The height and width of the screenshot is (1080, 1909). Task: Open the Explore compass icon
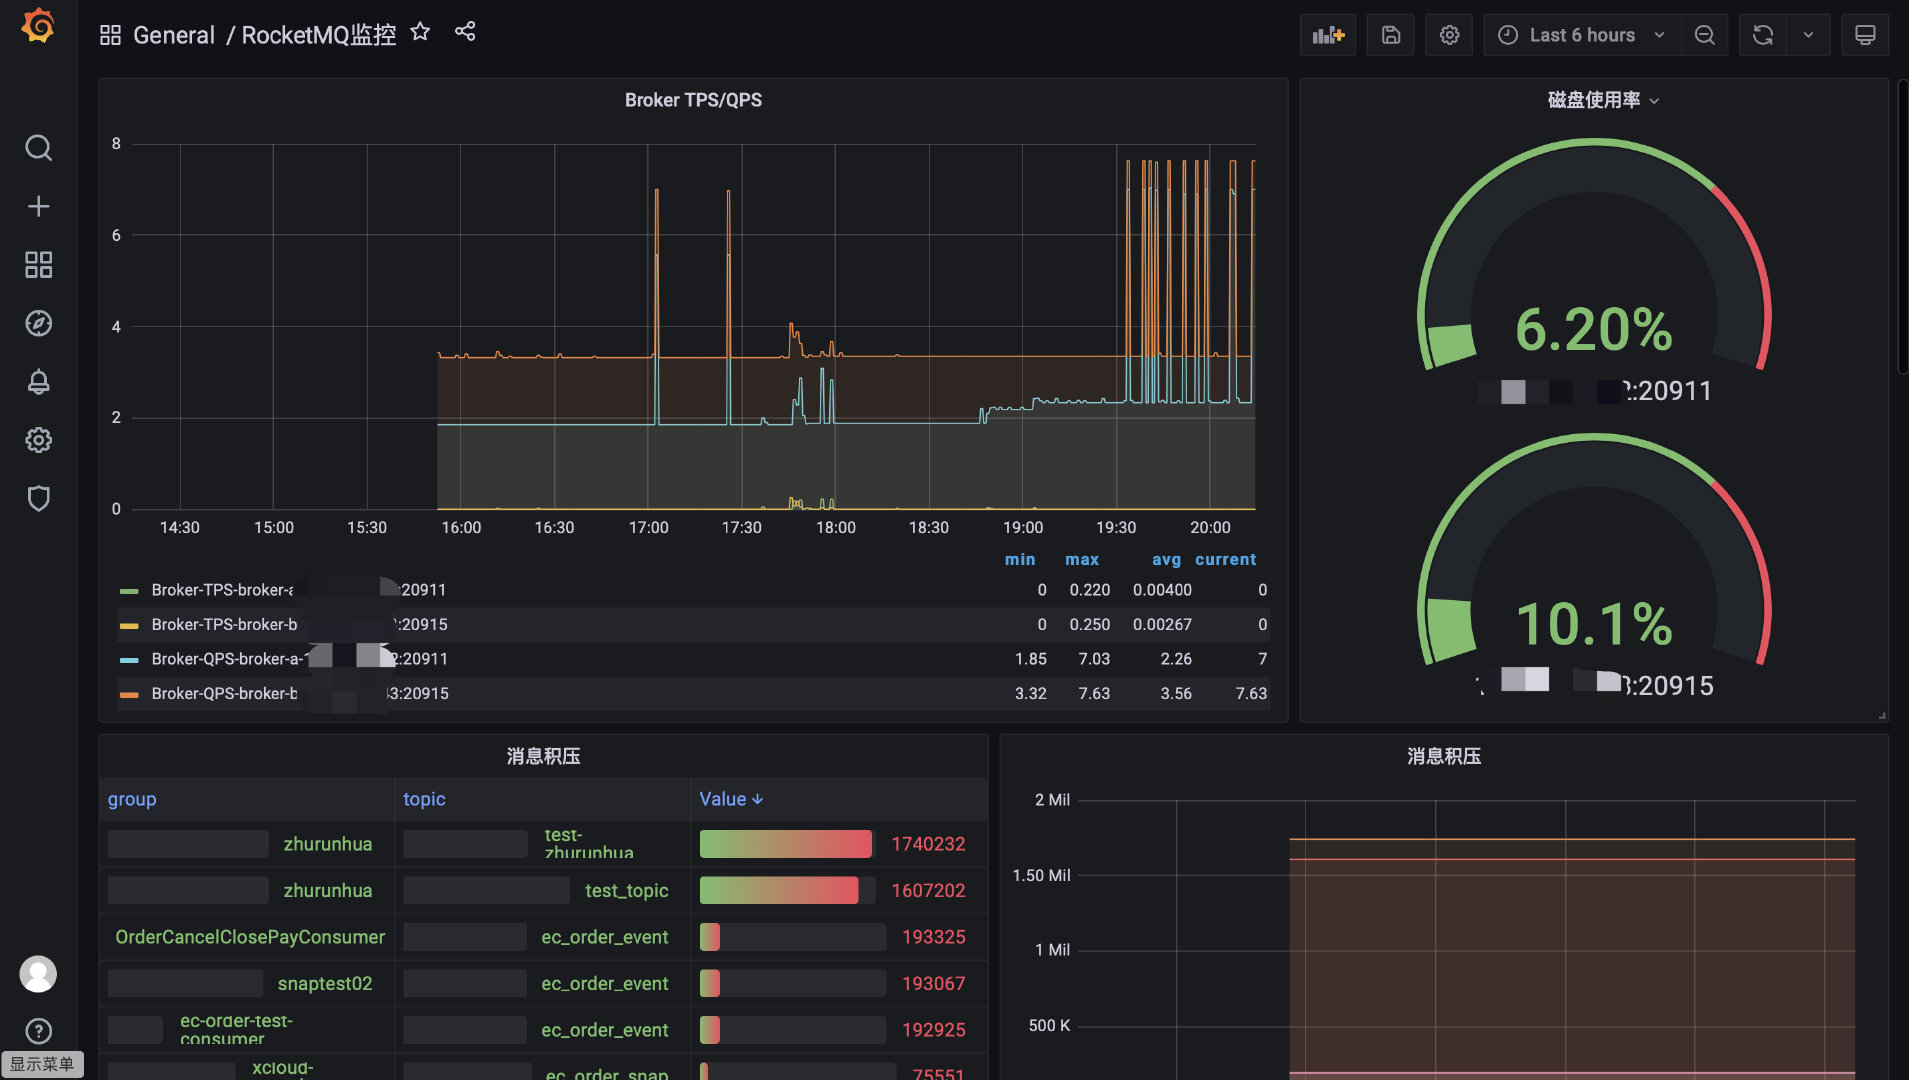38,323
